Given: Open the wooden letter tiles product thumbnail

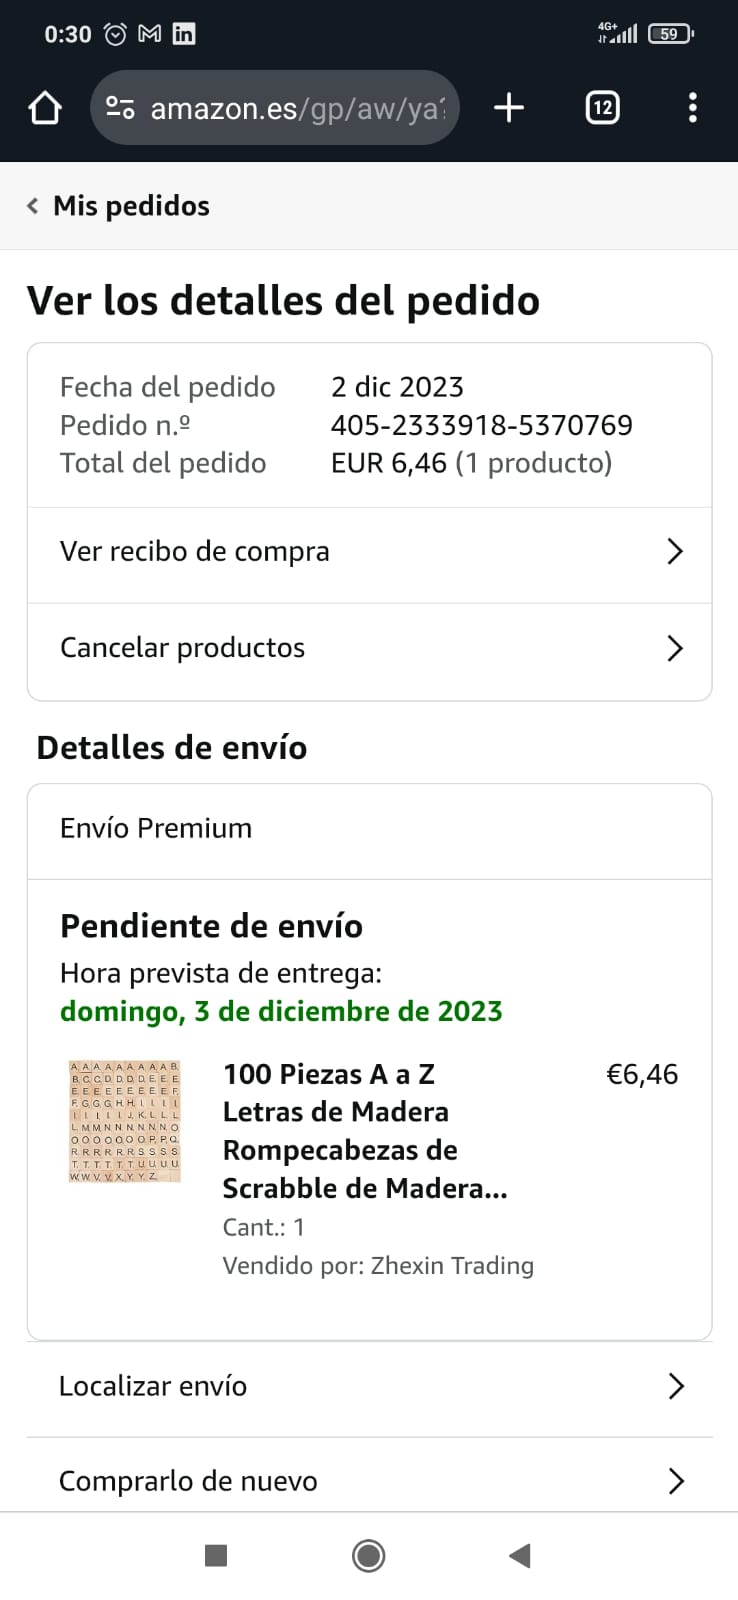Looking at the screenshot, I should 124,1121.
